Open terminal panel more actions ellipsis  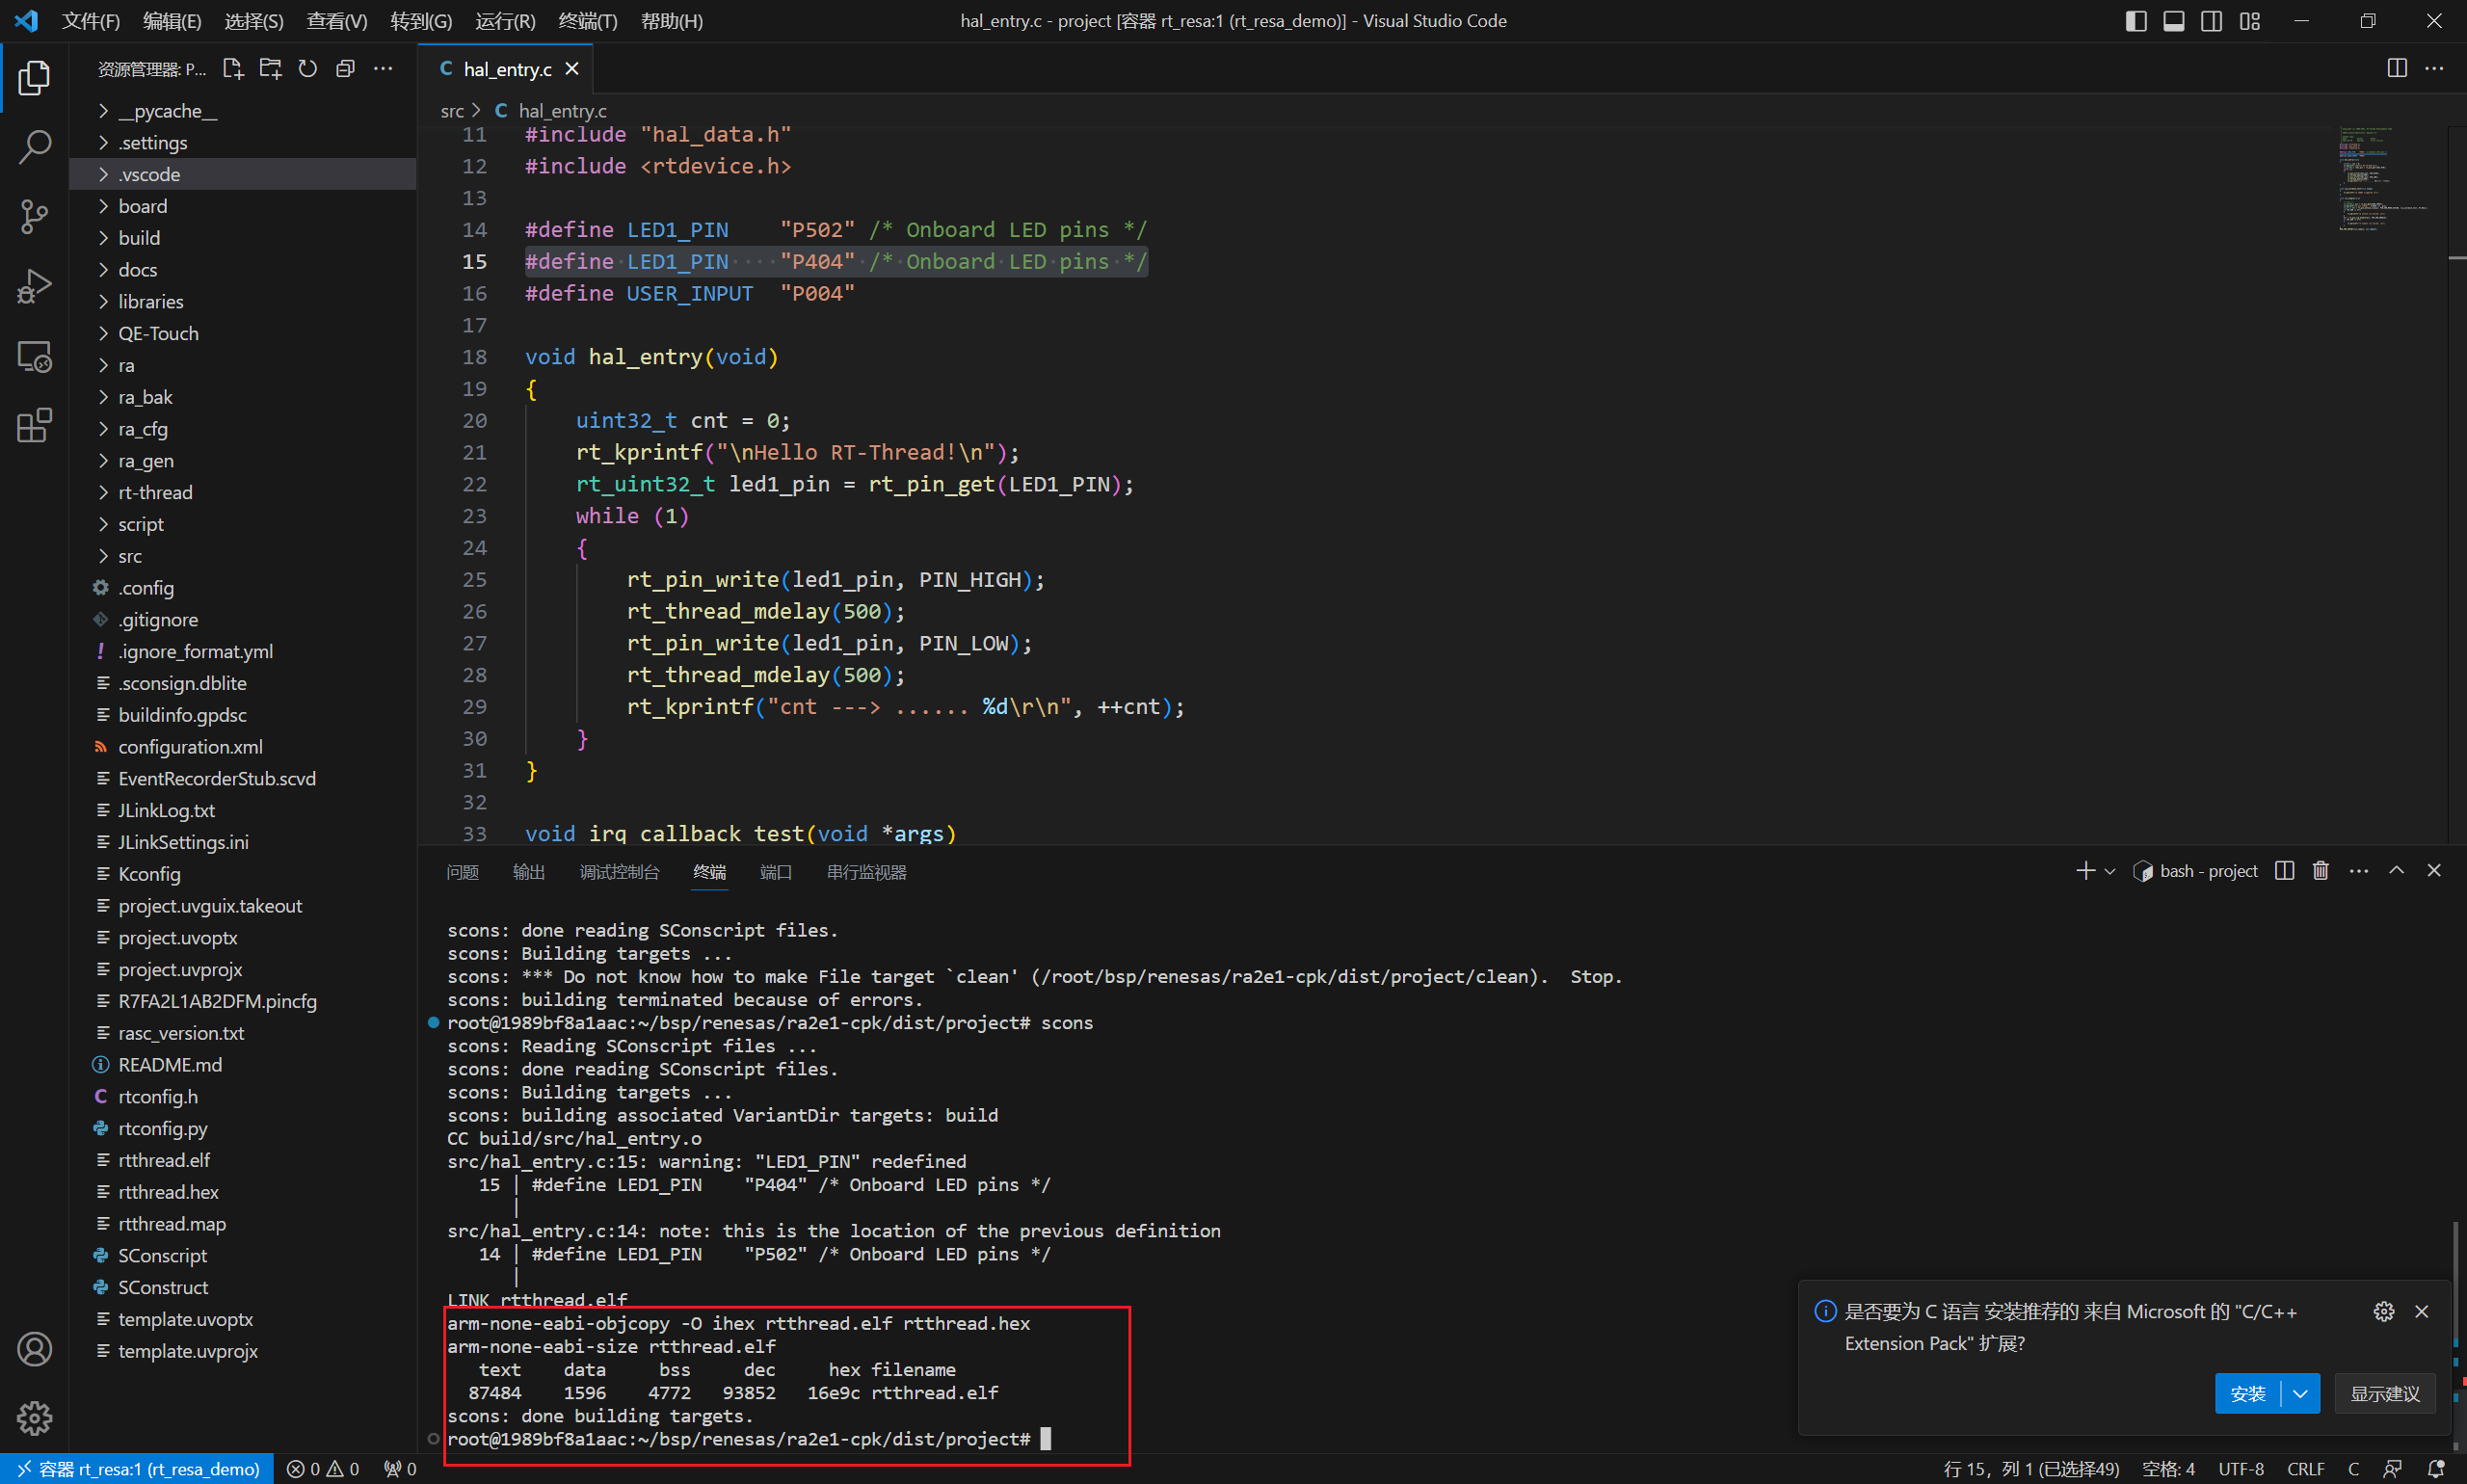tap(2359, 871)
